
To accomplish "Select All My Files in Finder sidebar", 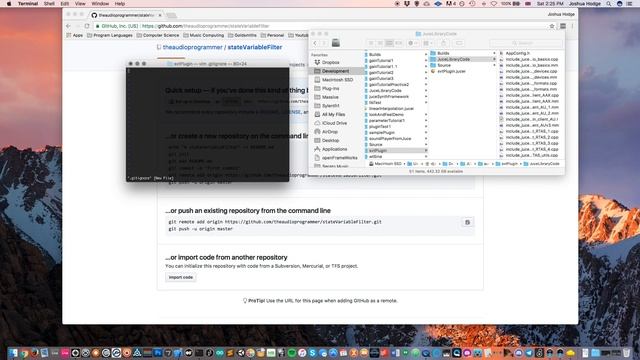I will (x=333, y=114).
